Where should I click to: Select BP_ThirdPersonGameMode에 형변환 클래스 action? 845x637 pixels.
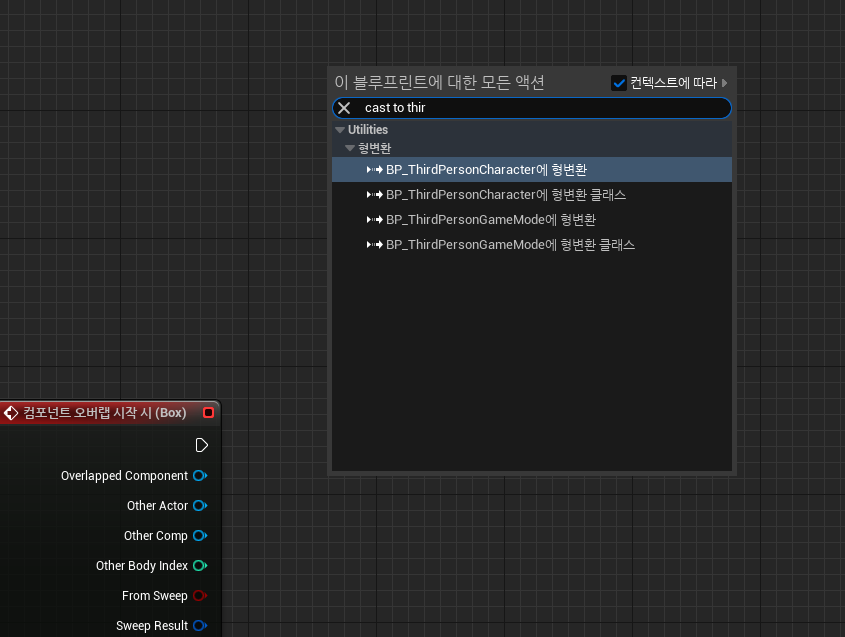(x=532, y=245)
